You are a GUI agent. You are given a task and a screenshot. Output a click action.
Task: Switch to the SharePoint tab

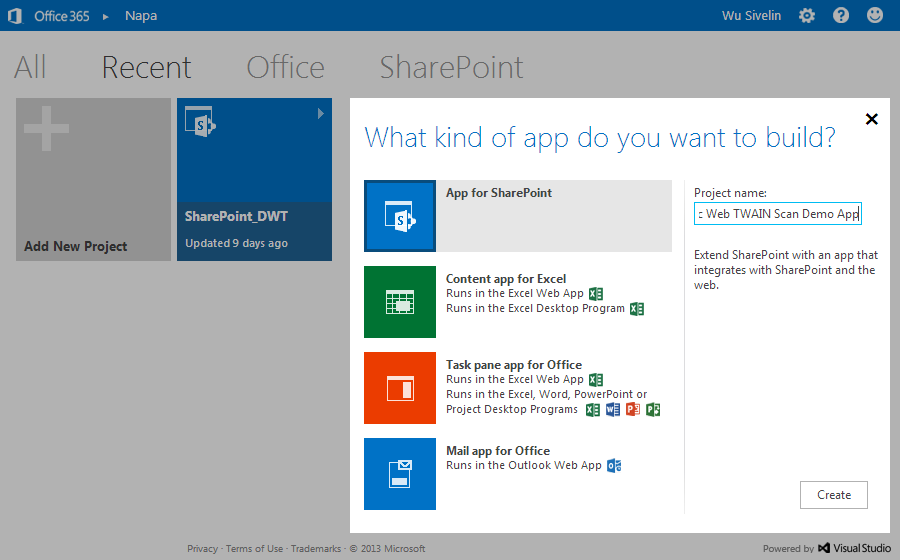[x=451, y=68]
